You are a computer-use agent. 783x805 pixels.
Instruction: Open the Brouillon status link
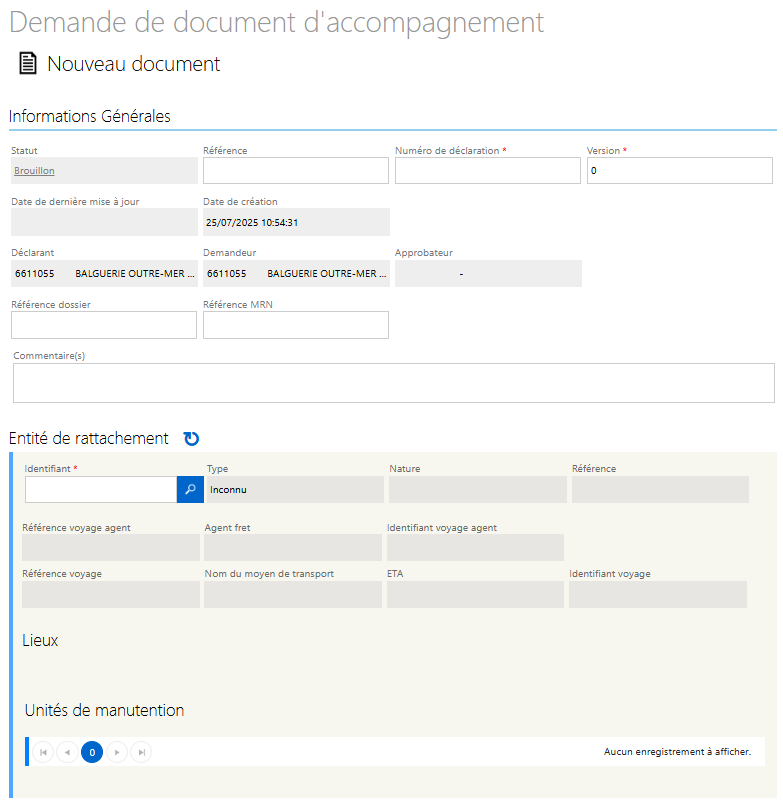point(34,171)
